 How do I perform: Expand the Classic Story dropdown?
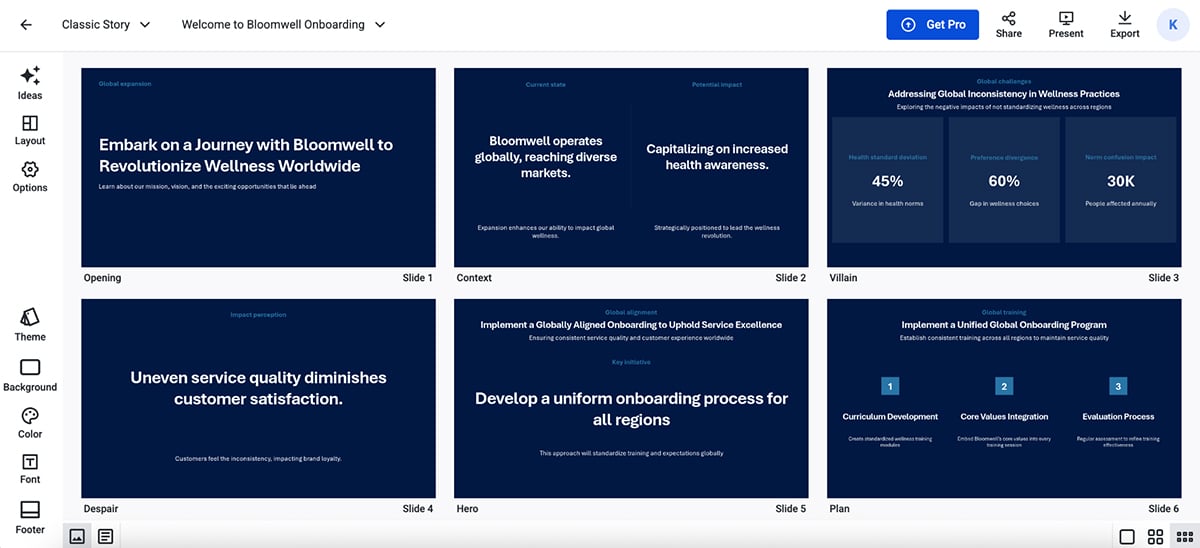(x=106, y=25)
